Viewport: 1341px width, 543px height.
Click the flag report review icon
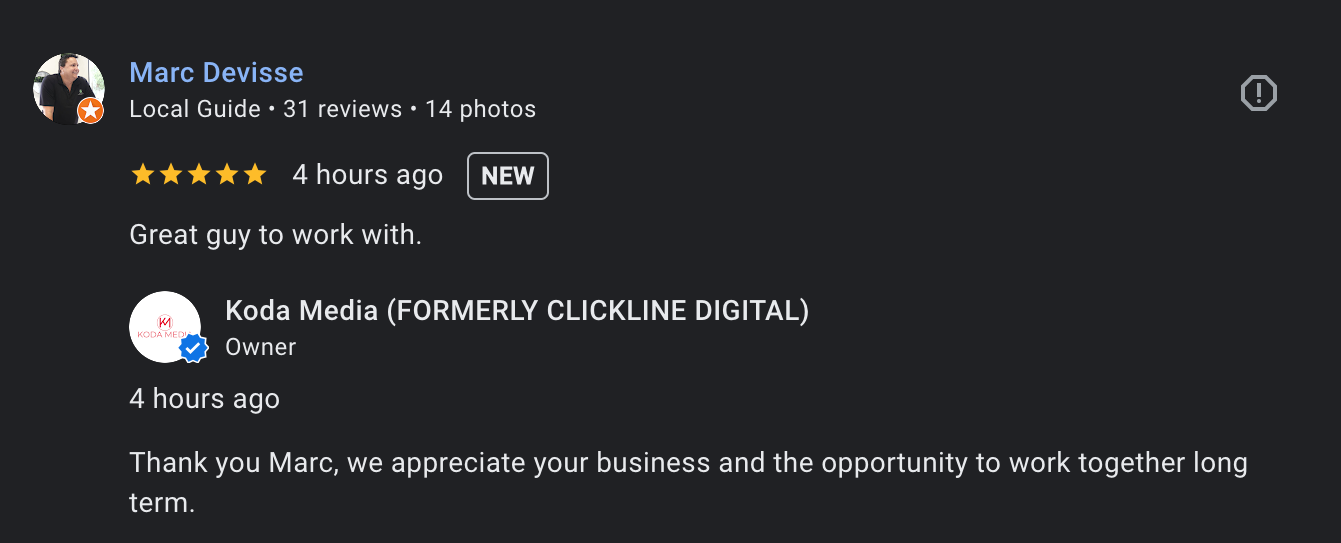(x=1259, y=93)
